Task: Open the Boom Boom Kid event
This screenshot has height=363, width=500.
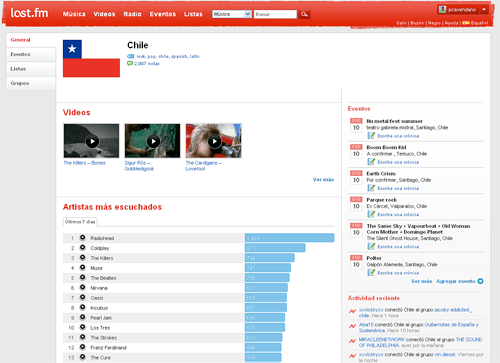Action: pyautogui.click(x=386, y=147)
